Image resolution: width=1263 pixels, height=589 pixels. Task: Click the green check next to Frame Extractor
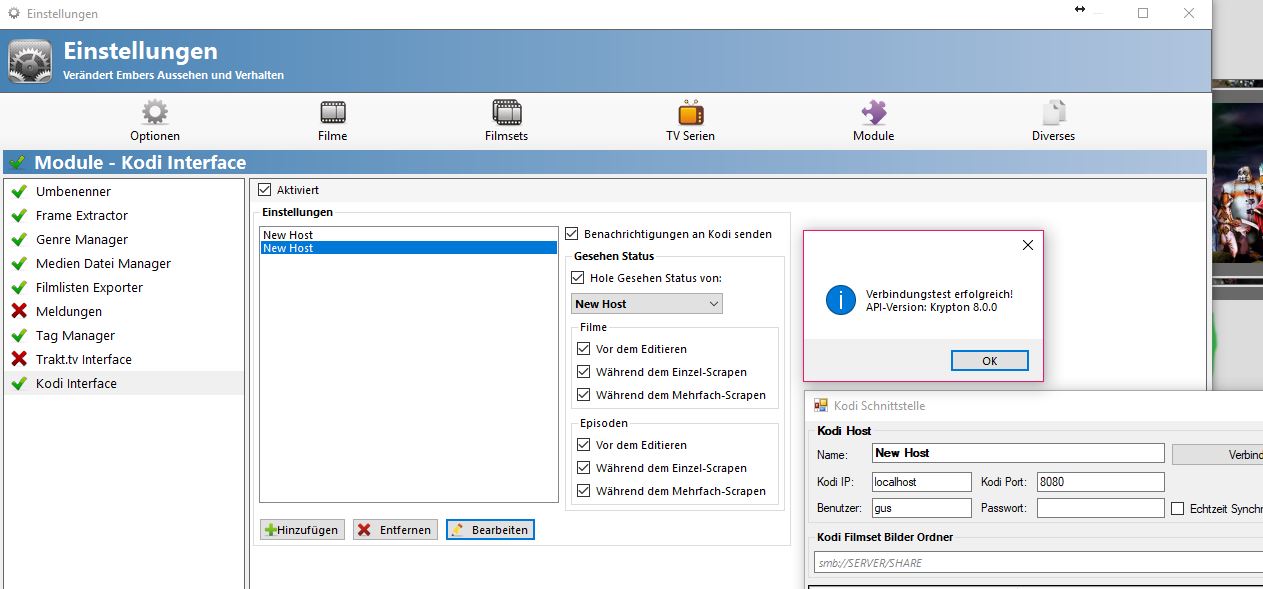point(19,215)
